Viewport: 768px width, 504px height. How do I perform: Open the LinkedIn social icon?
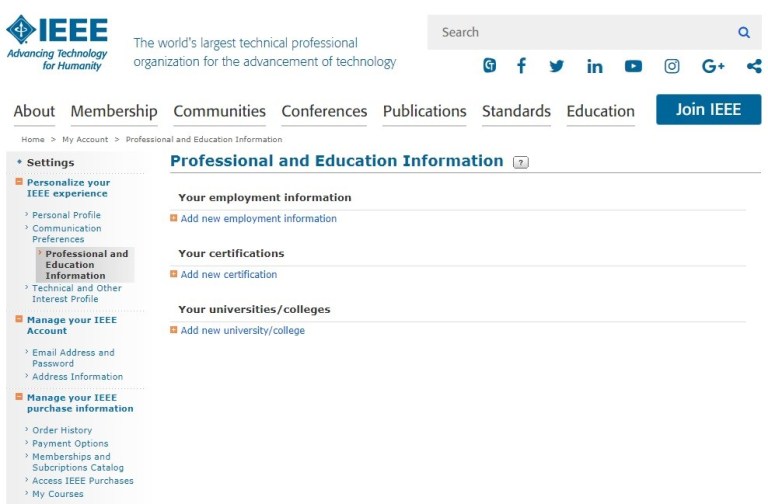pos(595,66)
